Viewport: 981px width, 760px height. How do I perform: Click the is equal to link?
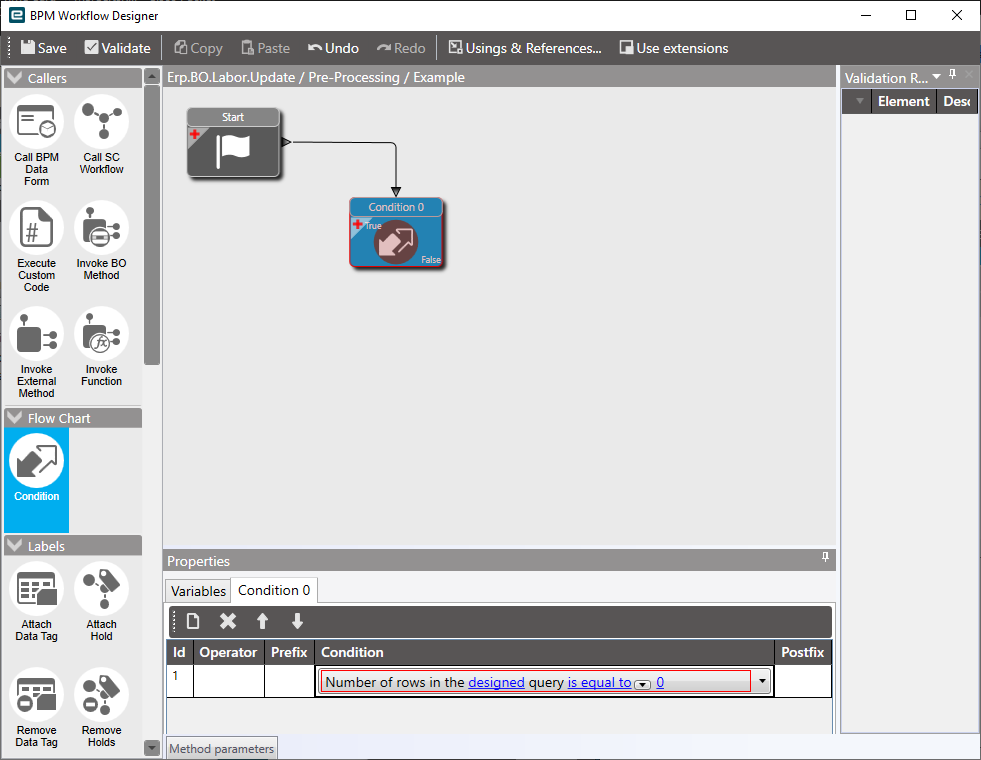click(x=599, y=682)
